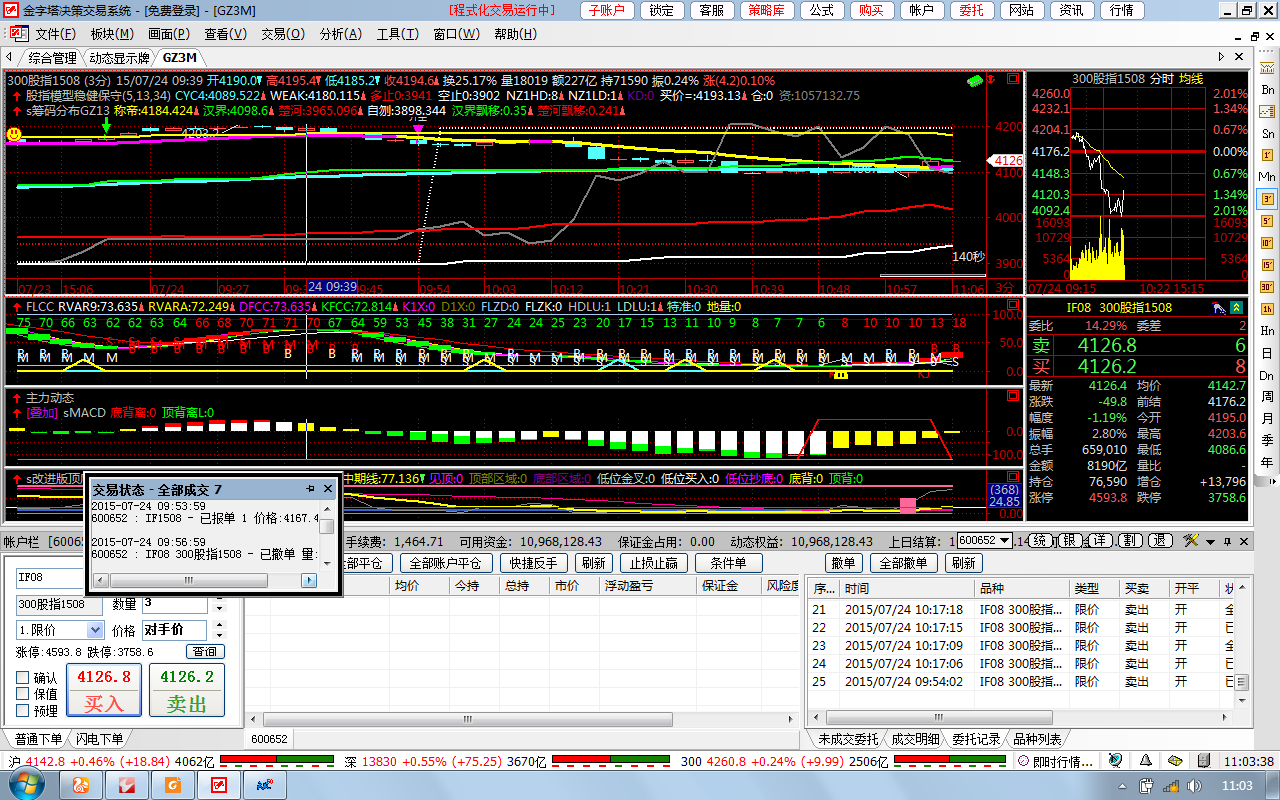
Task: Switch to the 成交明细 tab
Action: [x=915, y=739]
